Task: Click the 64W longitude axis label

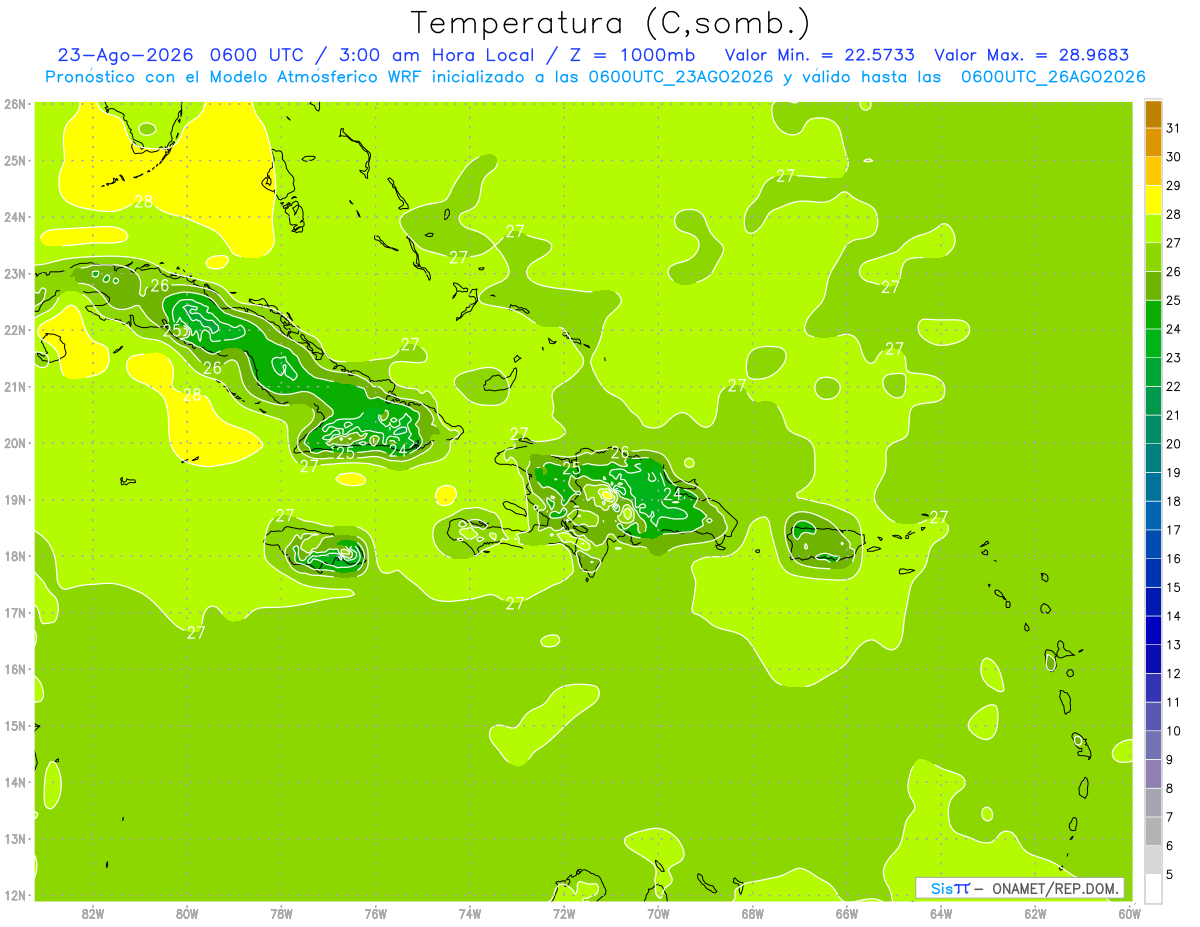Action: tap(941, 912)
